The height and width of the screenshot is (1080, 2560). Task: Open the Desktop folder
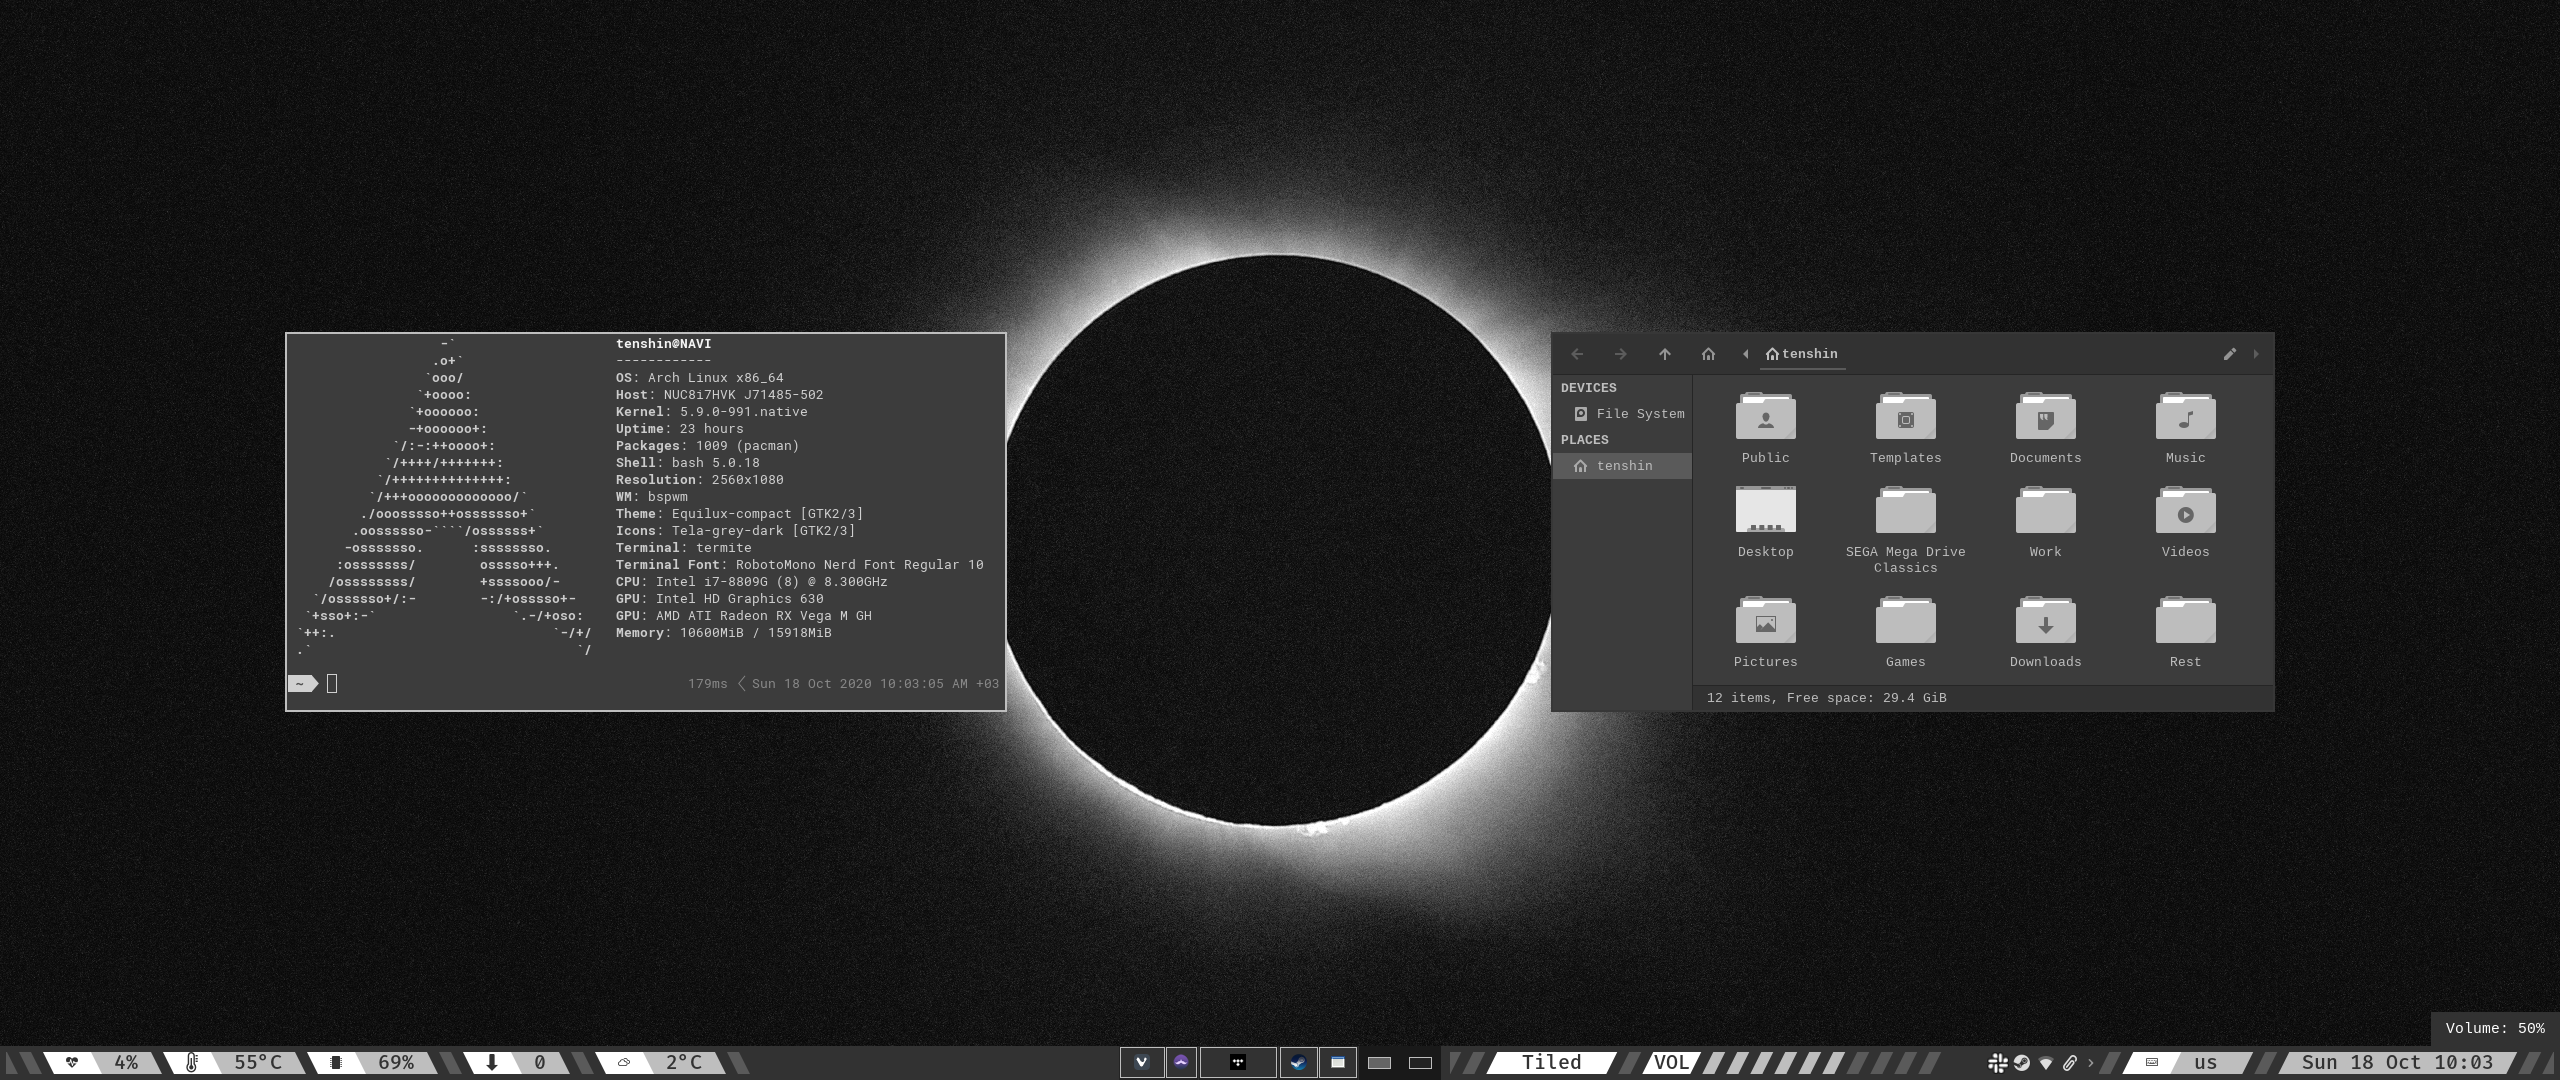[1765, 522]
